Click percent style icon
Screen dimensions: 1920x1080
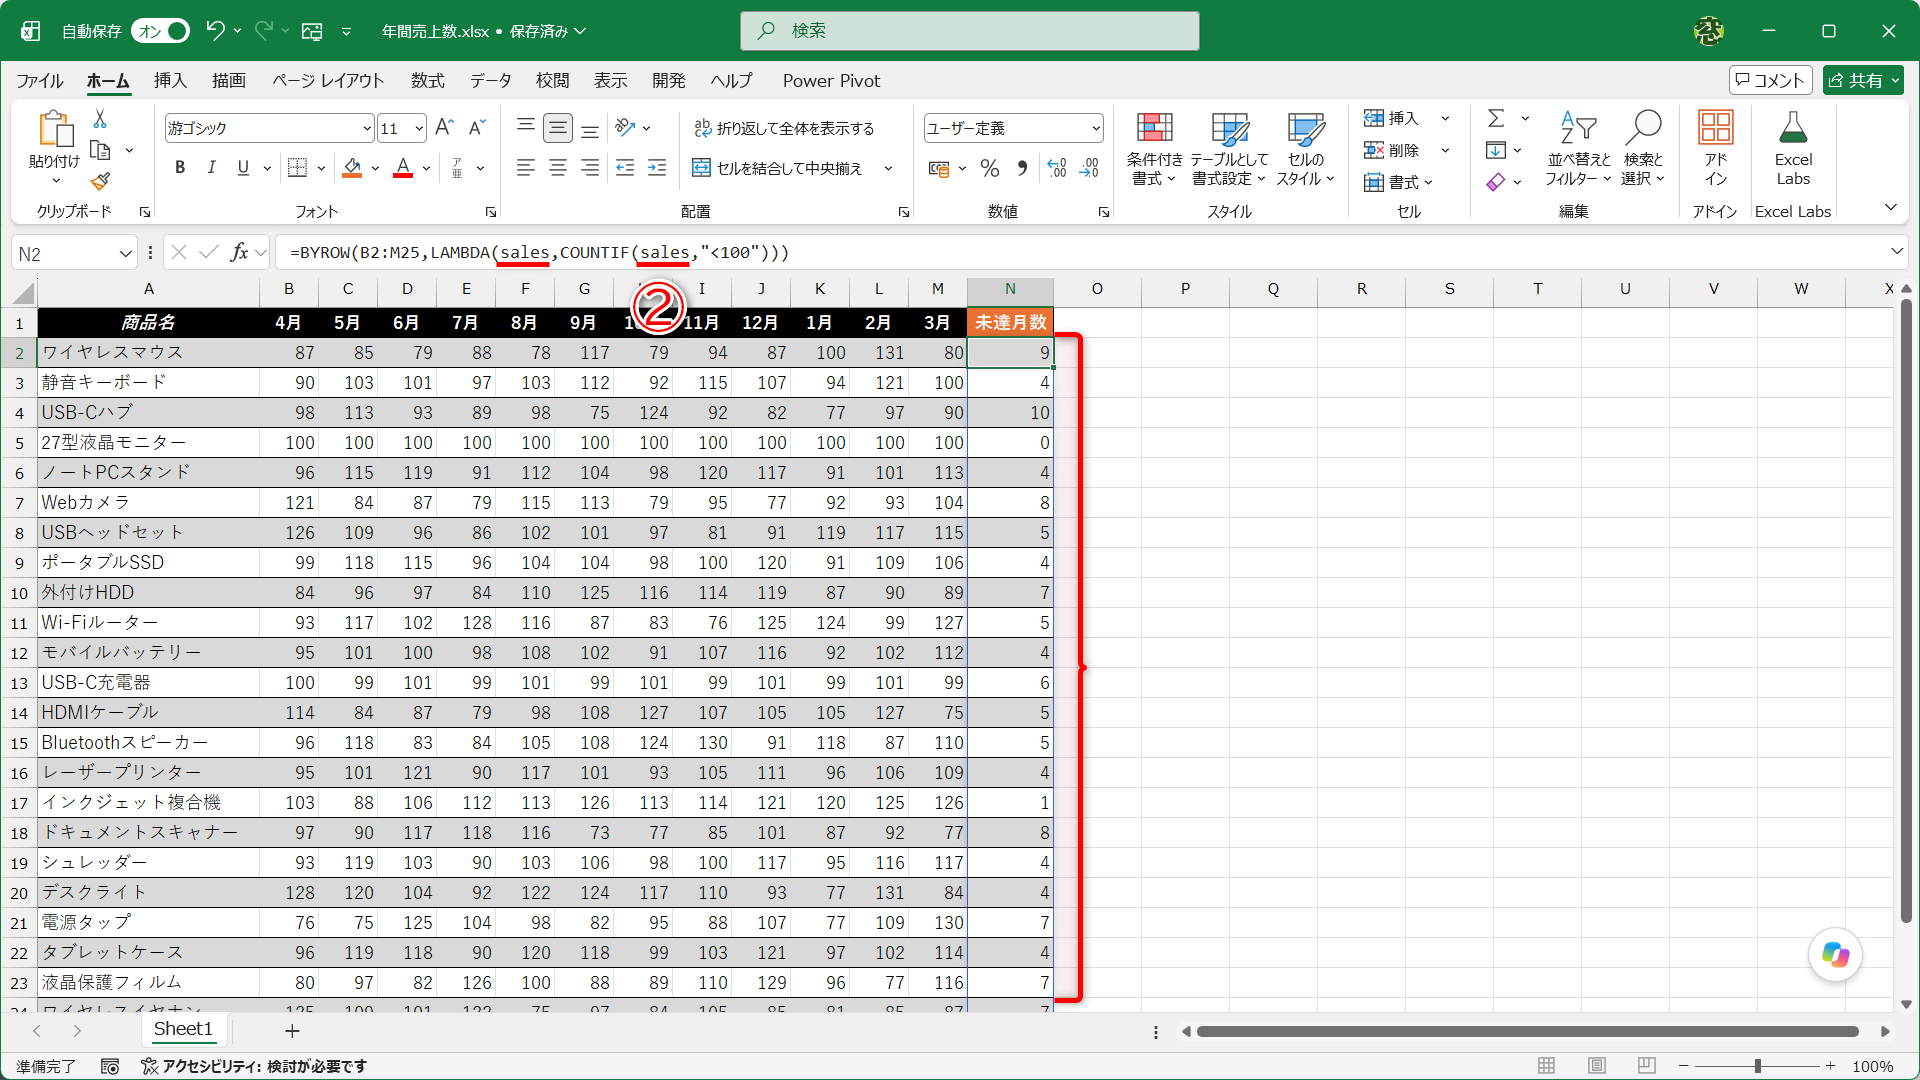pyautogui.click(x=990, y=168)
